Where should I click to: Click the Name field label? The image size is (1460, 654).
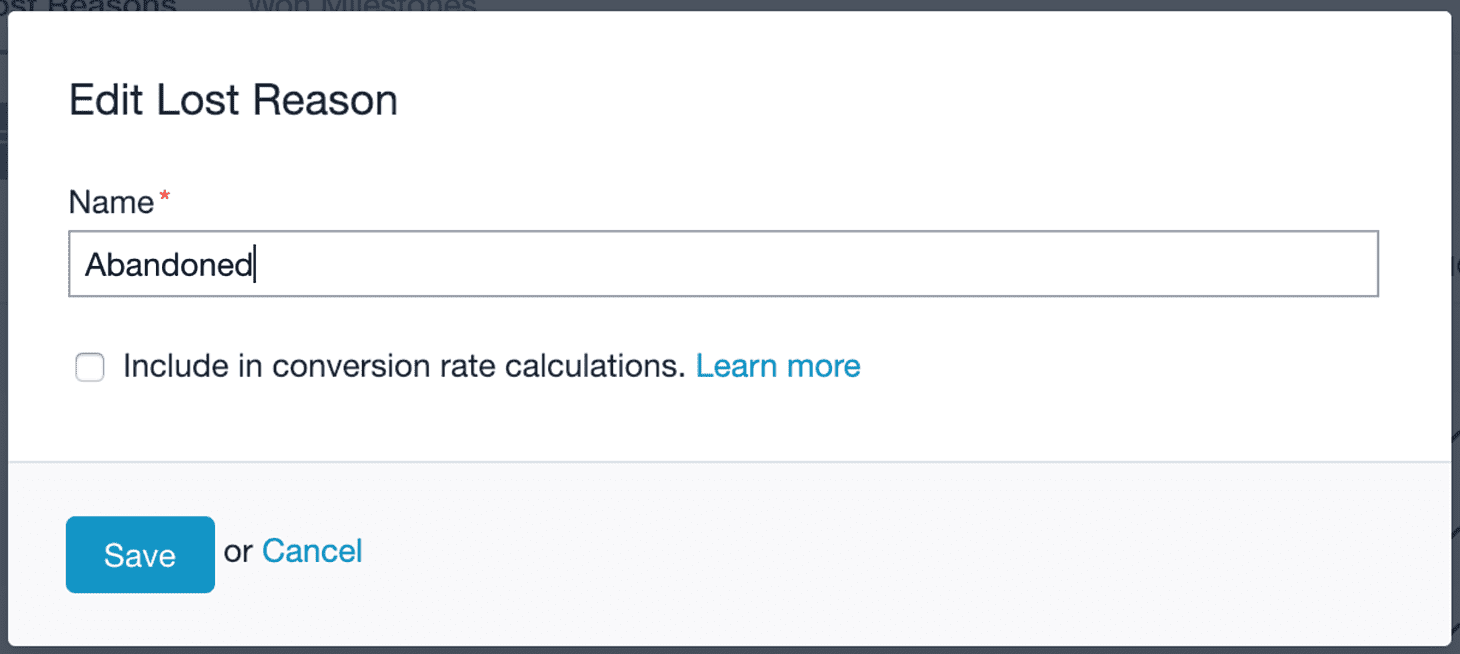[111, 203]
